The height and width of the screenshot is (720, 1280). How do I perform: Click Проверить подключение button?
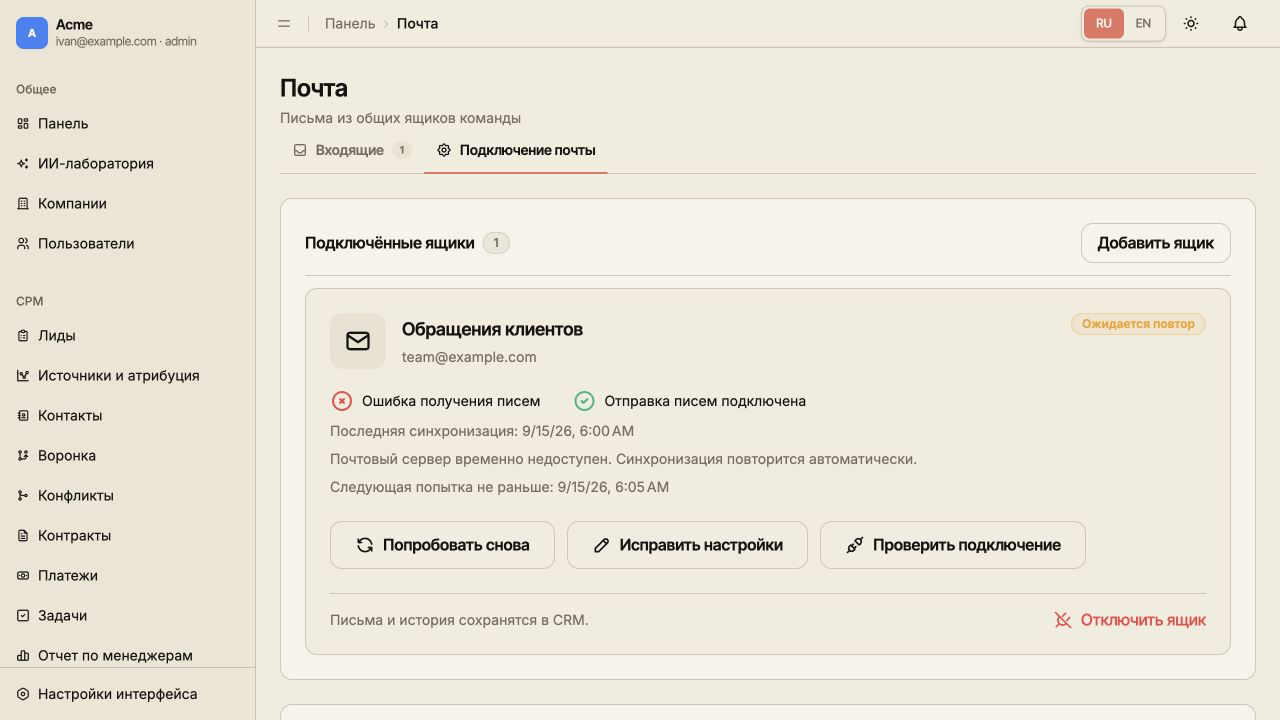click(953, 545)
